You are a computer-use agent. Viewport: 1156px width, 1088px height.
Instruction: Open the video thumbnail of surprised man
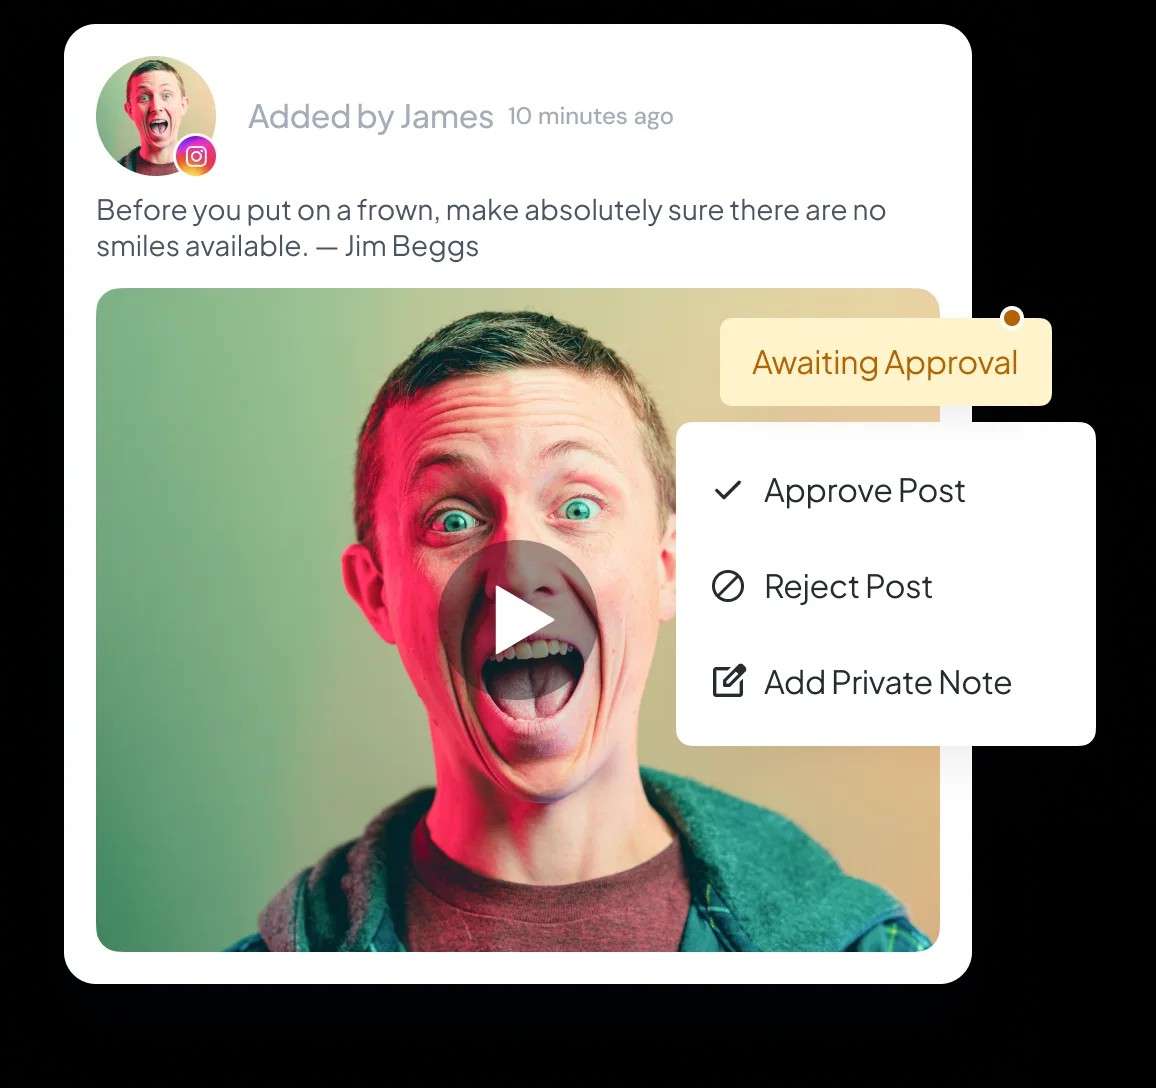coord(518,620)
